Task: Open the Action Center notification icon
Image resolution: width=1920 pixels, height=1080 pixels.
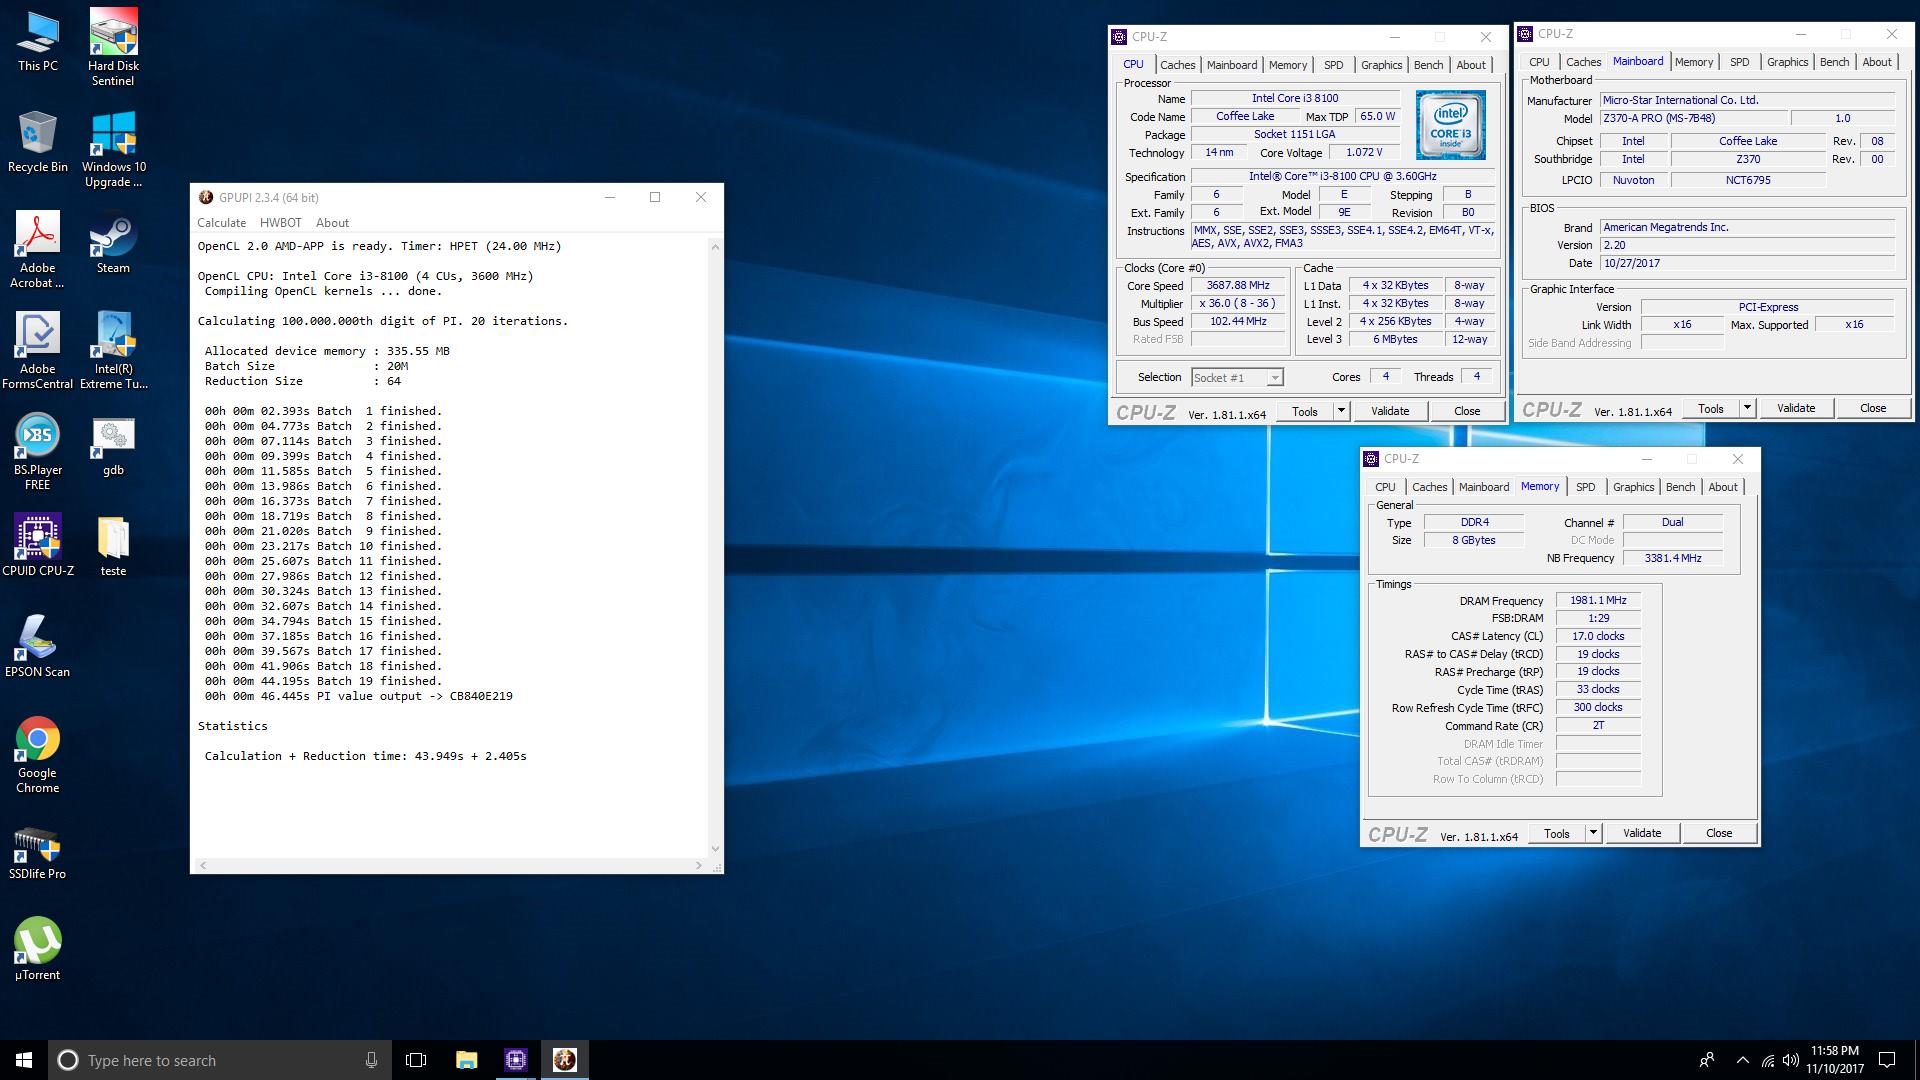Action: pos(1888,1060)
